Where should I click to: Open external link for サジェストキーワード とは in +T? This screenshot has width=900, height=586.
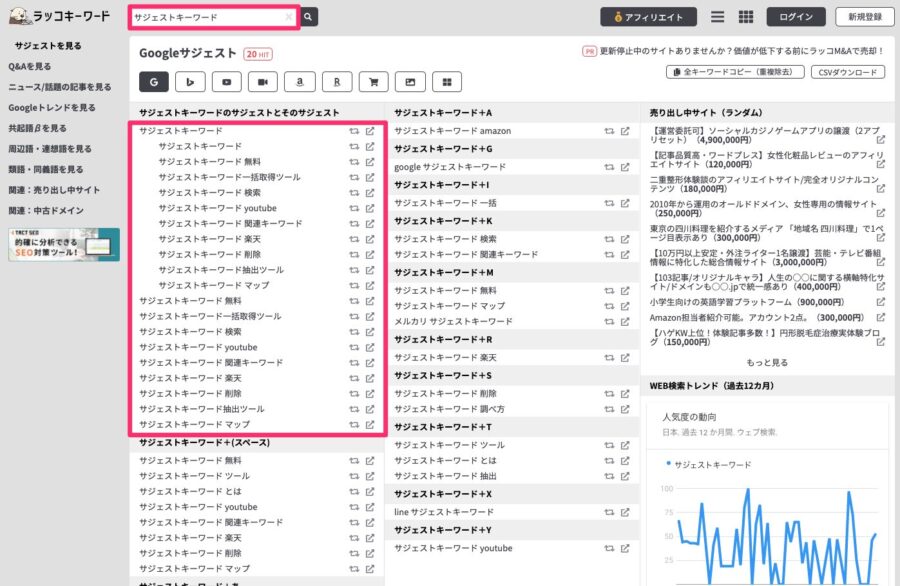point(625,460)
